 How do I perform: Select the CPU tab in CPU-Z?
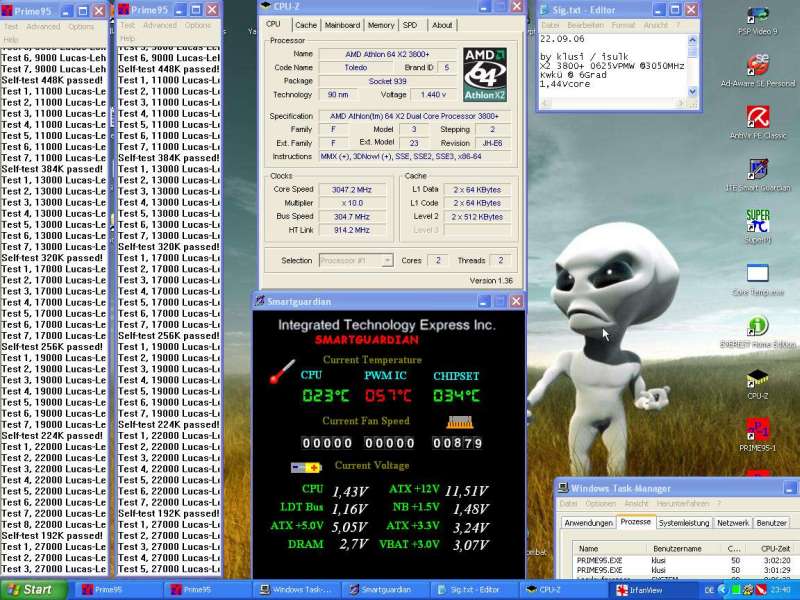273,24
